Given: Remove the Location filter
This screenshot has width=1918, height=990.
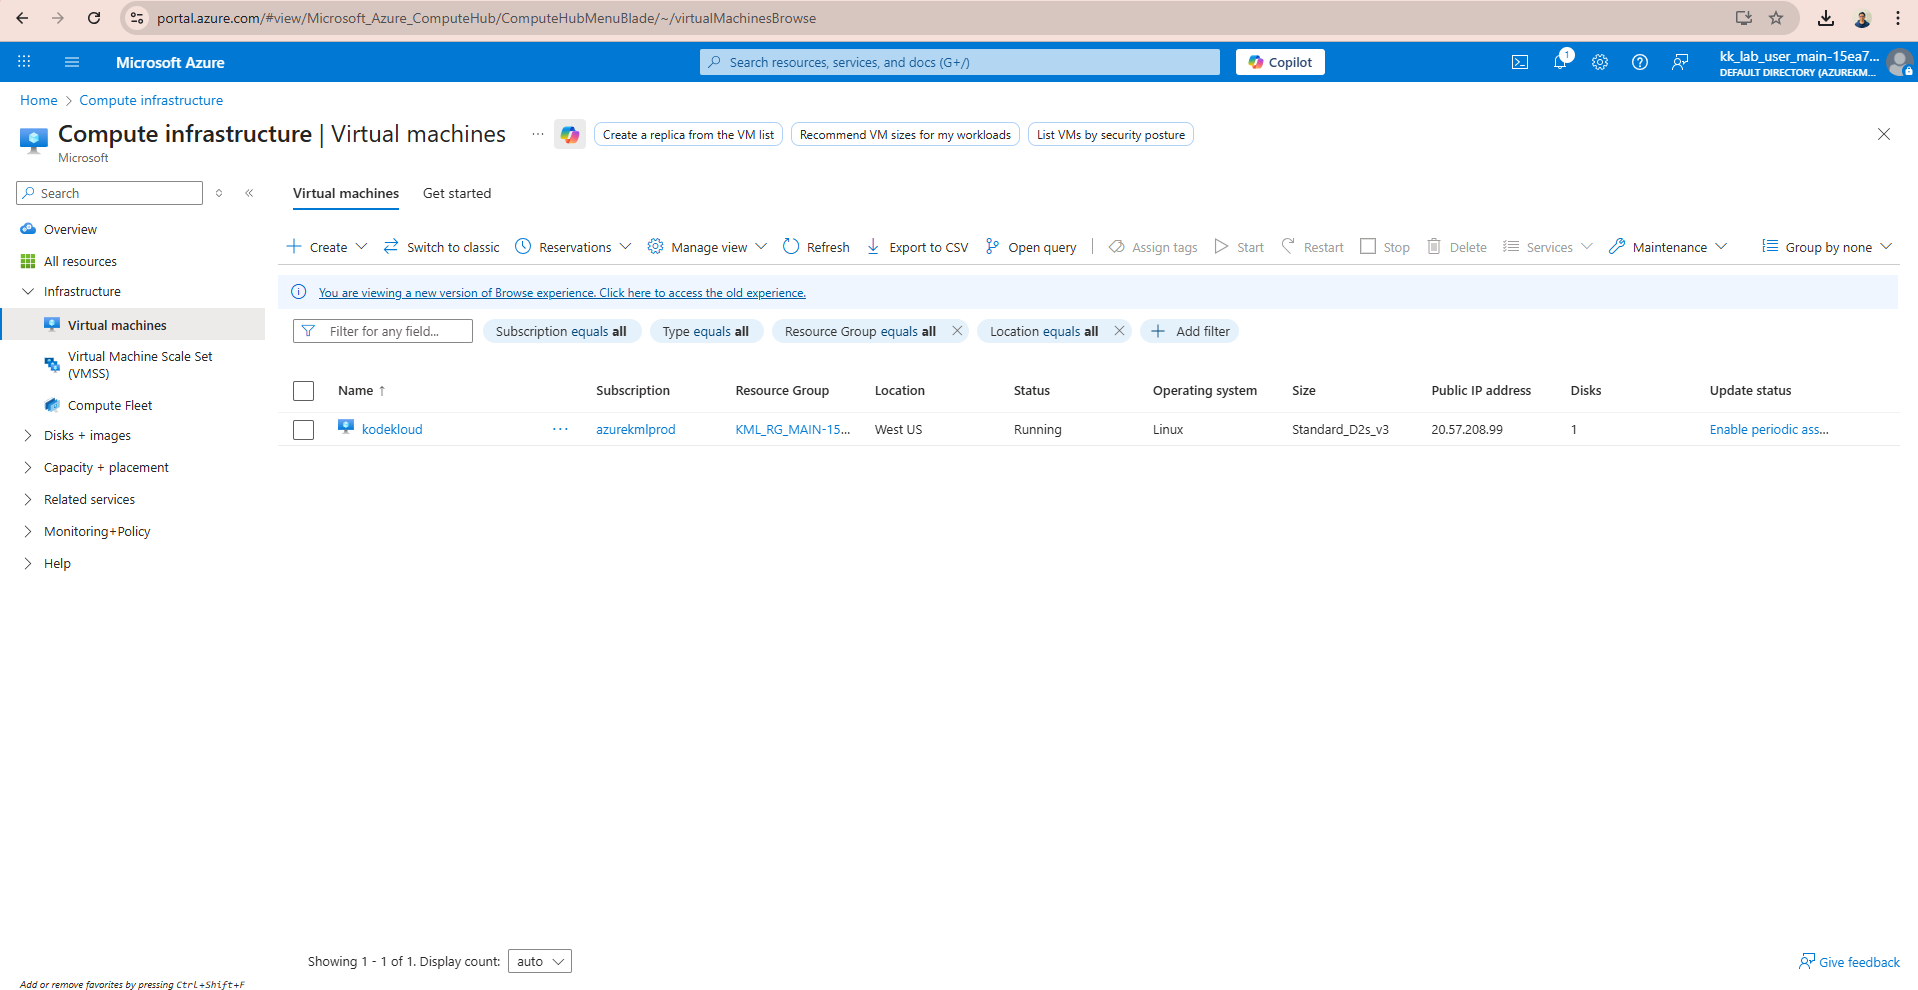Looking at the screenshot, I should [1119, 331].
